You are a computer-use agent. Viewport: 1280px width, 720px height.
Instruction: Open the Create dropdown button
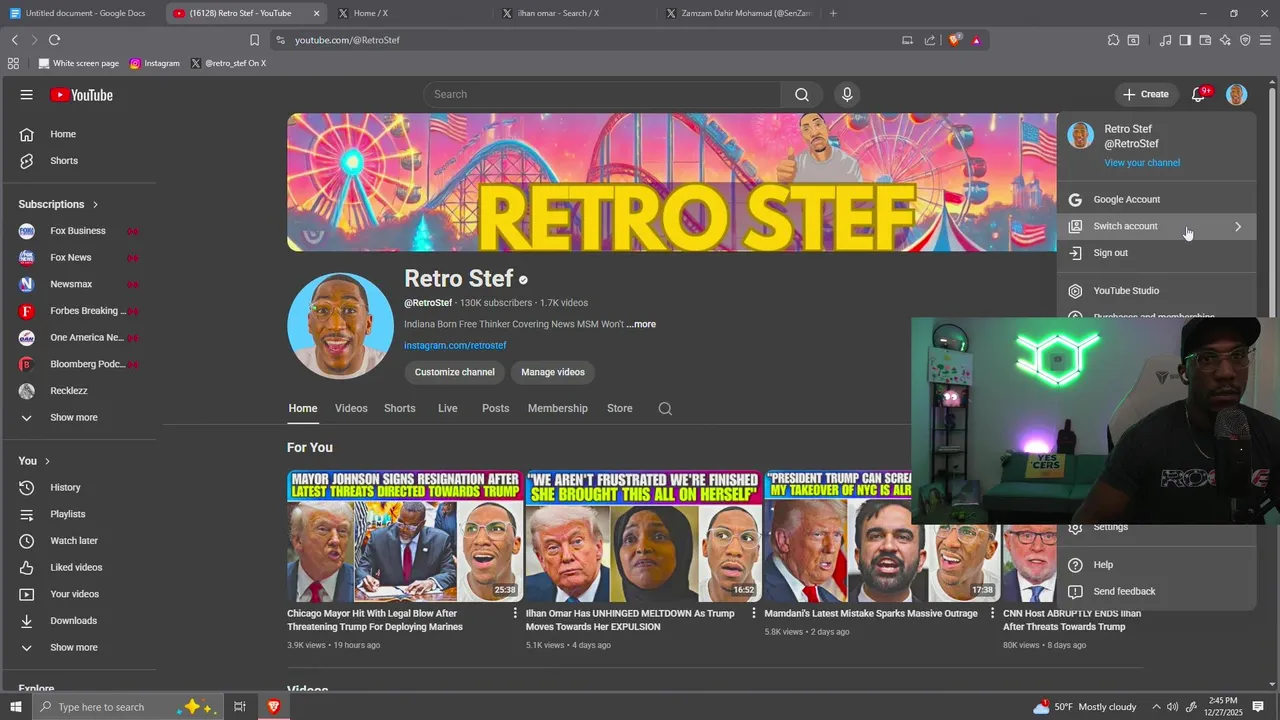(1146, 94)
